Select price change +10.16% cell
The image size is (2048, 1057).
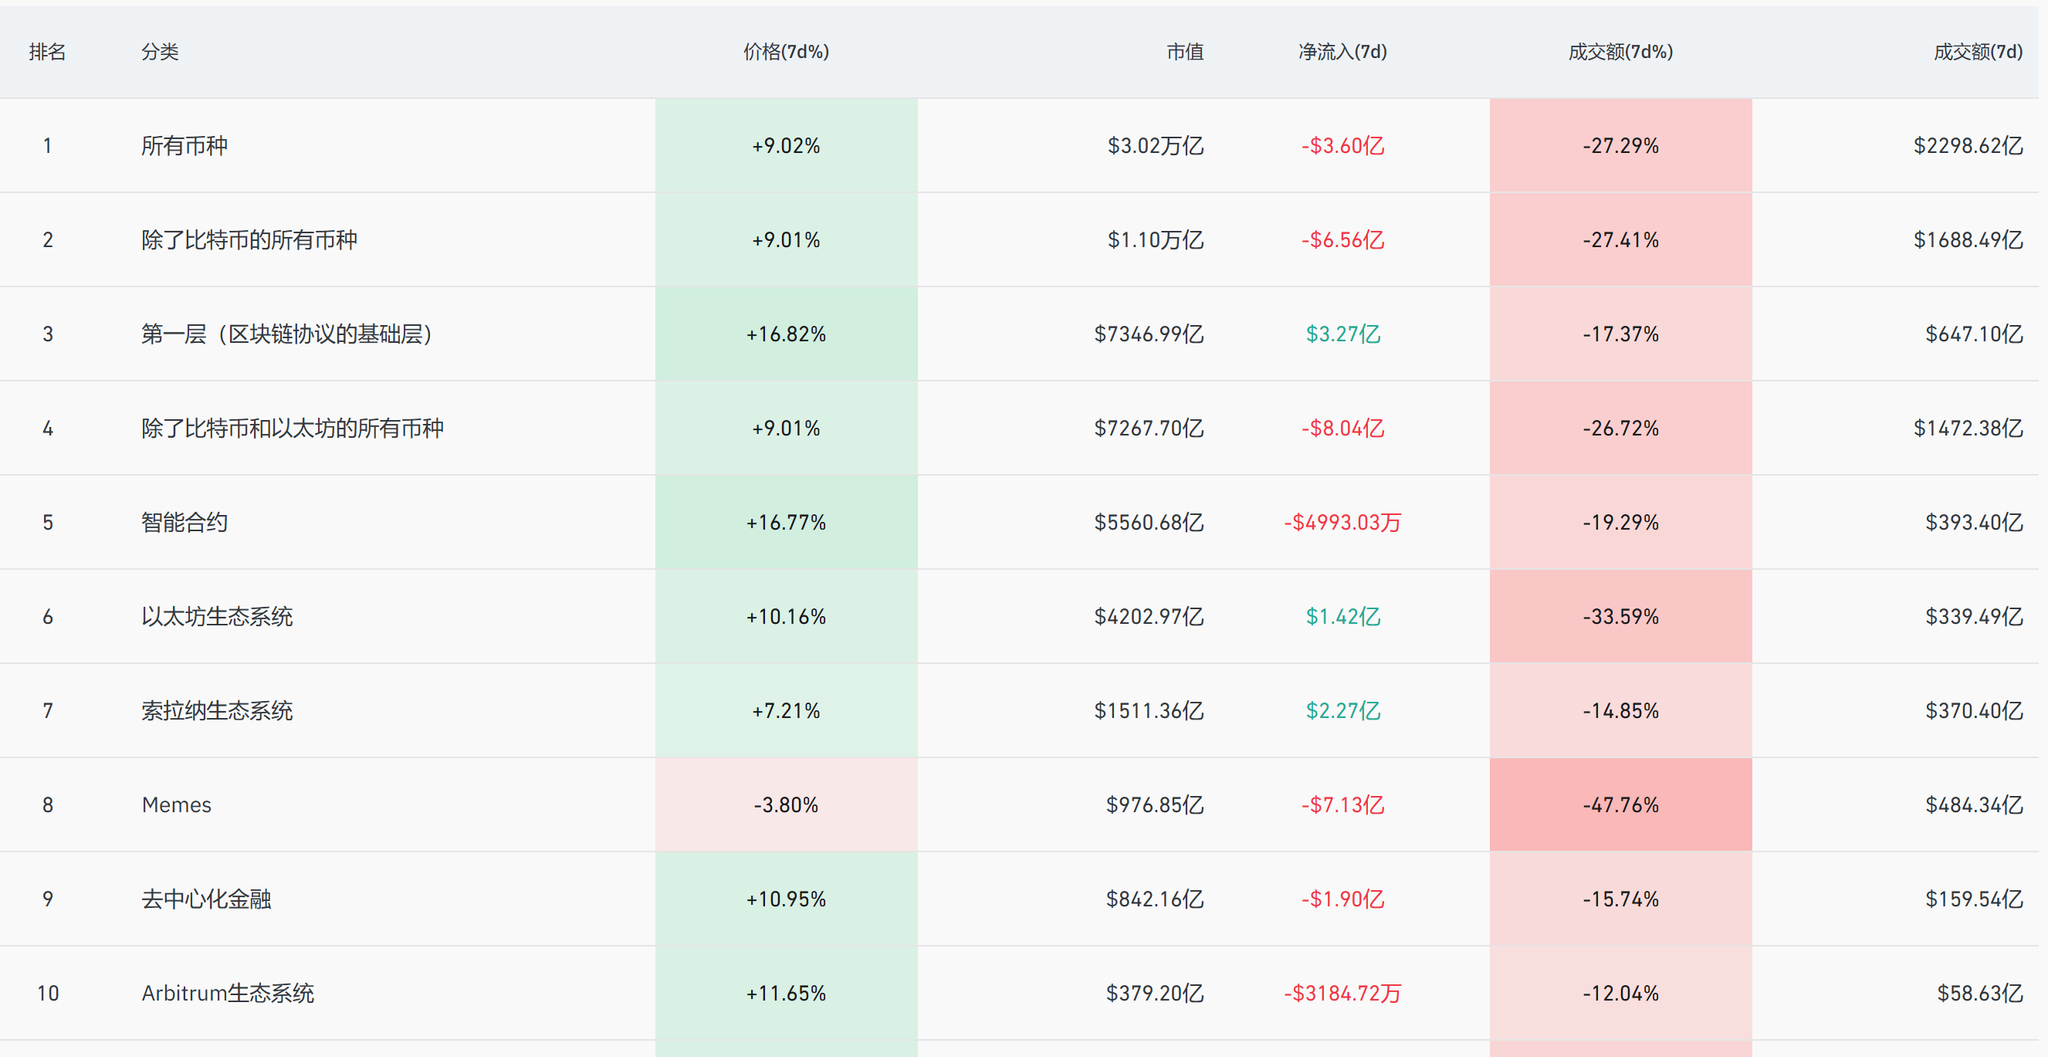click(x=786, y=616)
